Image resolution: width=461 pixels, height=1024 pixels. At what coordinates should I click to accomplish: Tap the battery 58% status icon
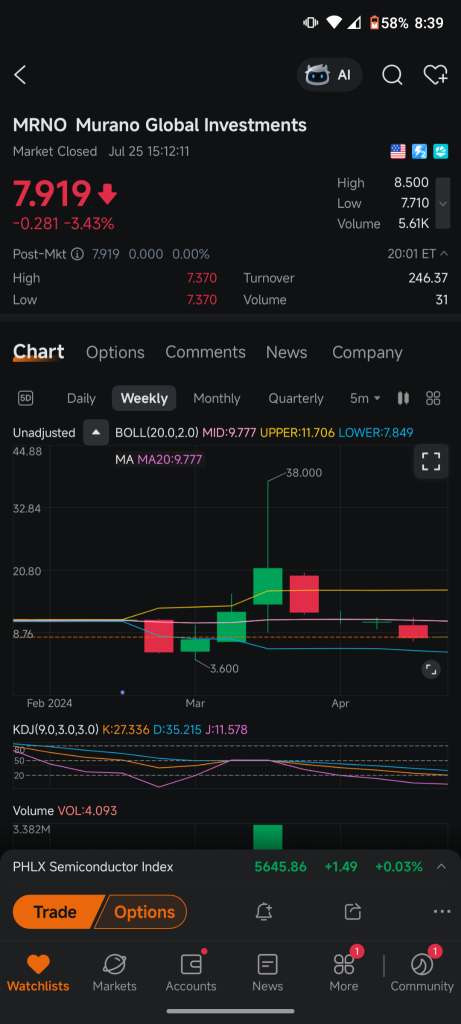coord(389,23)
